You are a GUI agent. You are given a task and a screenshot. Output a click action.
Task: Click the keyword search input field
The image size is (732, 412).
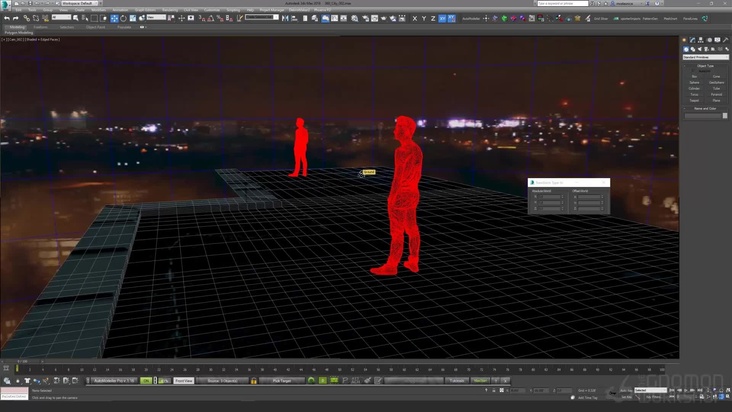click(x=563, y=3)
